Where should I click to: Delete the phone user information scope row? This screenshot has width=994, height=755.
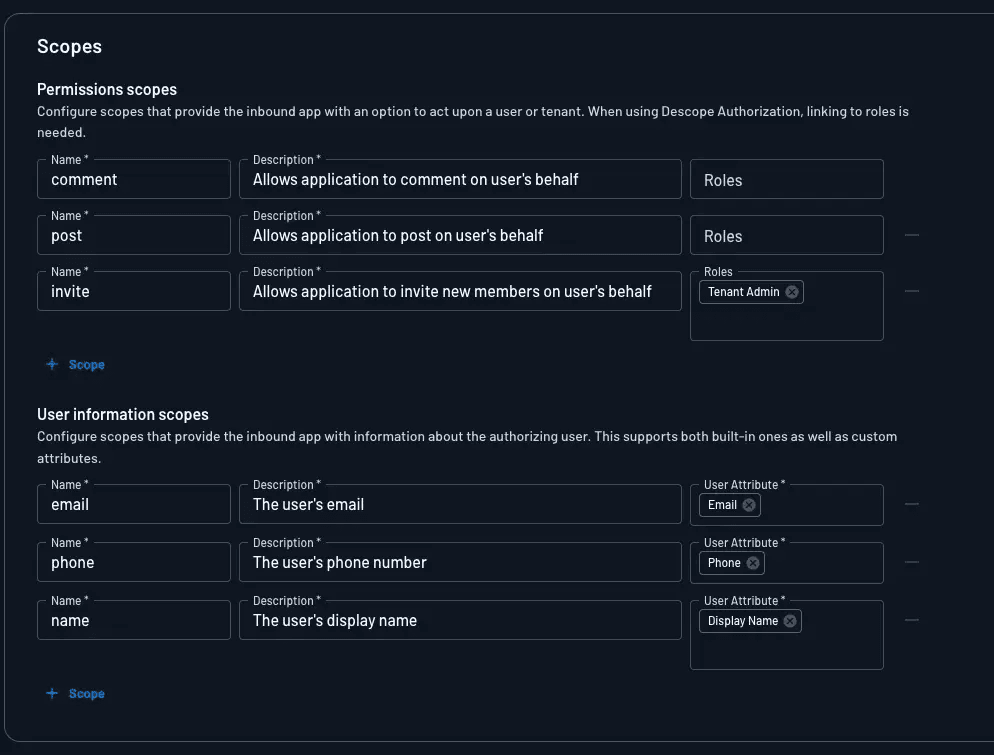point(911,562)
